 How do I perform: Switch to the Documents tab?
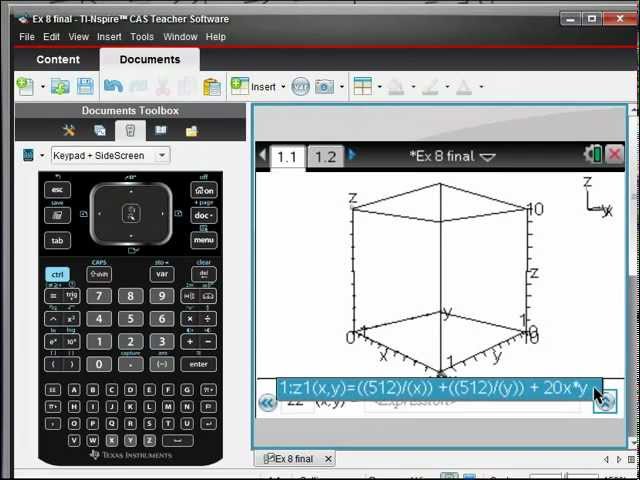pyautogui.click(x=150, y=60)
